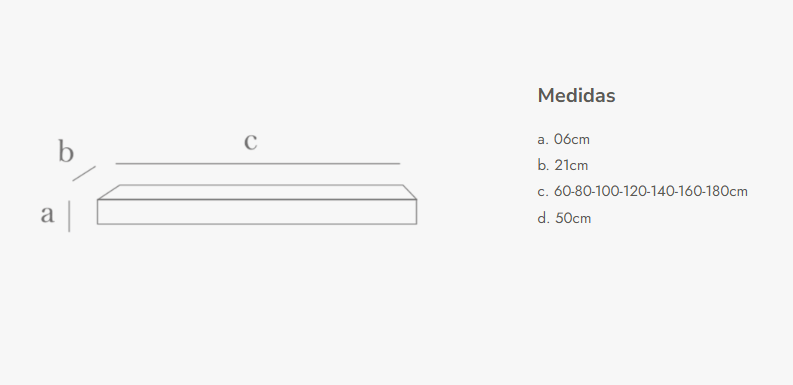
Task: Click the right slanted edge of the shelf
Action: [x=410, y=192]
